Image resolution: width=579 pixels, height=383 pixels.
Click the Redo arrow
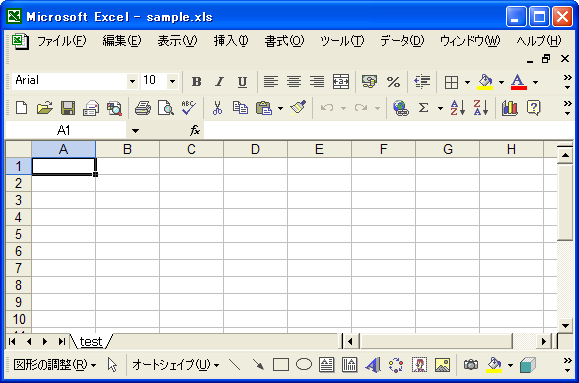tap(361, 108)
